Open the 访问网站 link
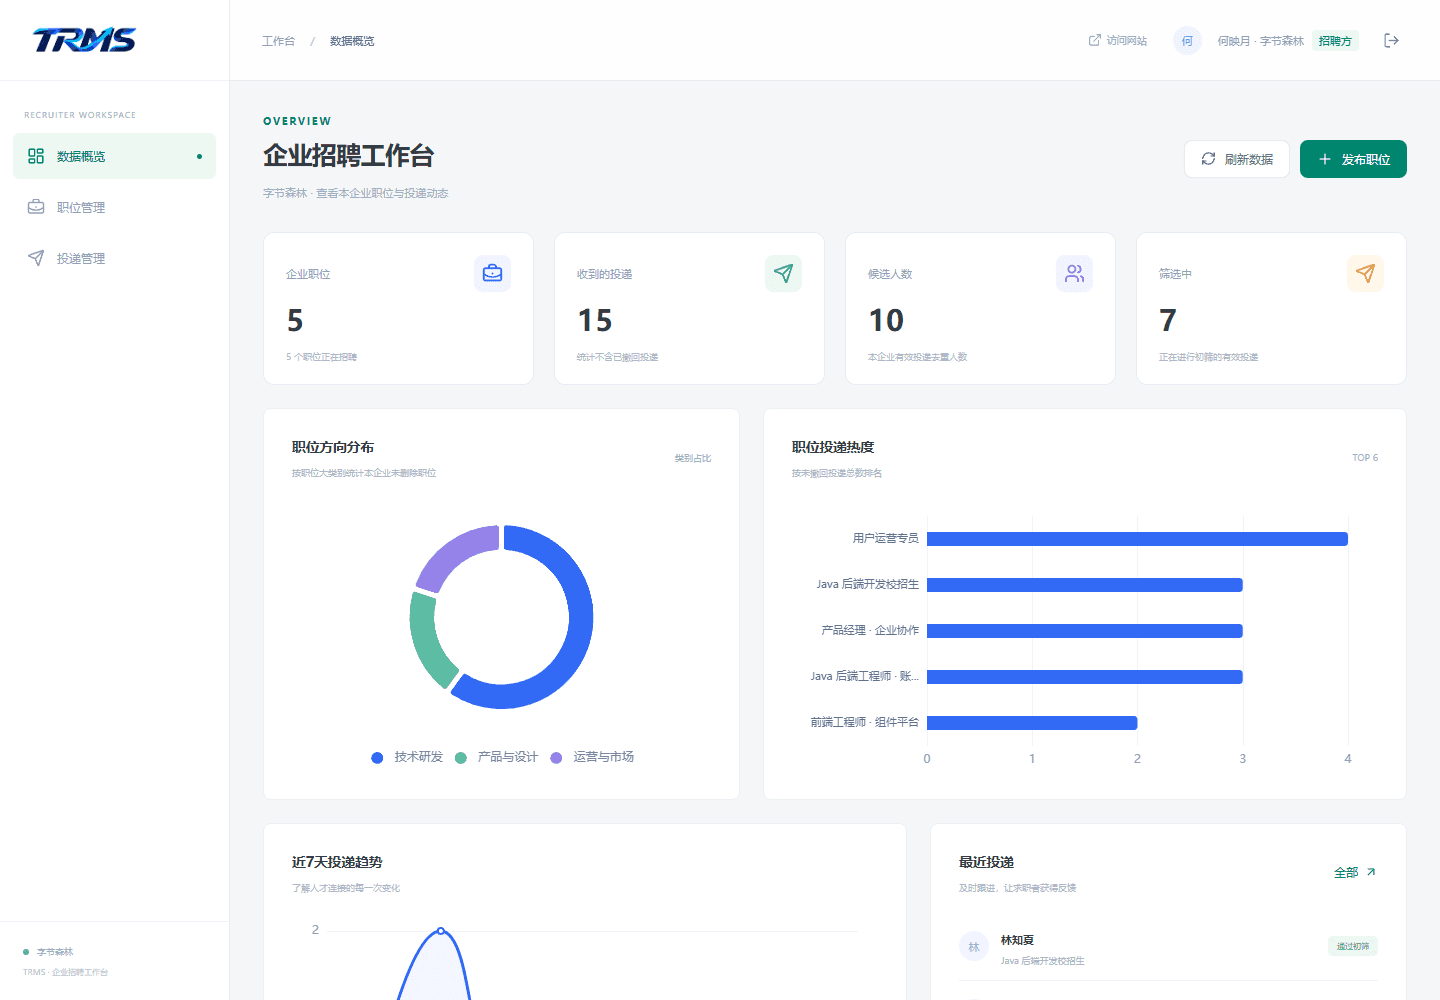This screenshot has height=1000, width=1440. tap(1118, 41)
